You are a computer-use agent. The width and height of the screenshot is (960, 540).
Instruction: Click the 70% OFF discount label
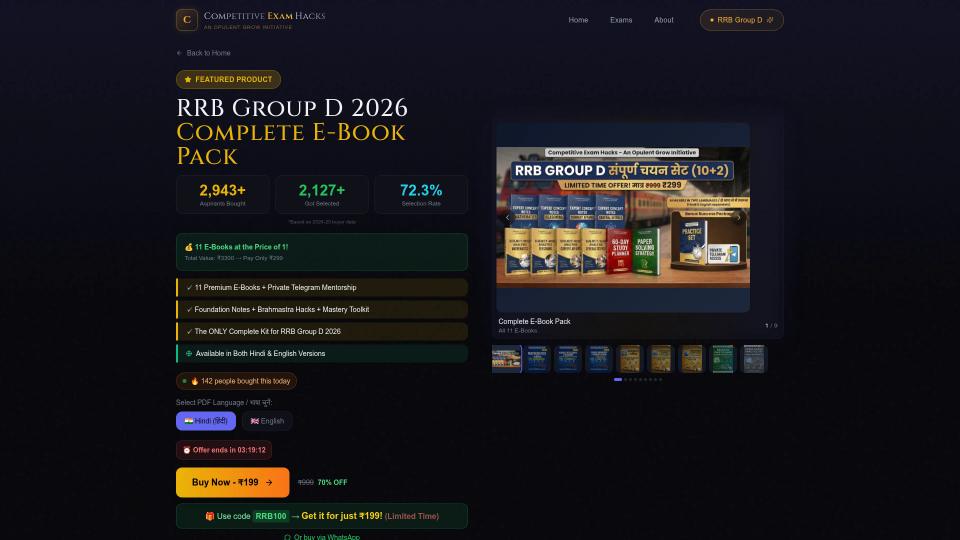click(332, 482)
